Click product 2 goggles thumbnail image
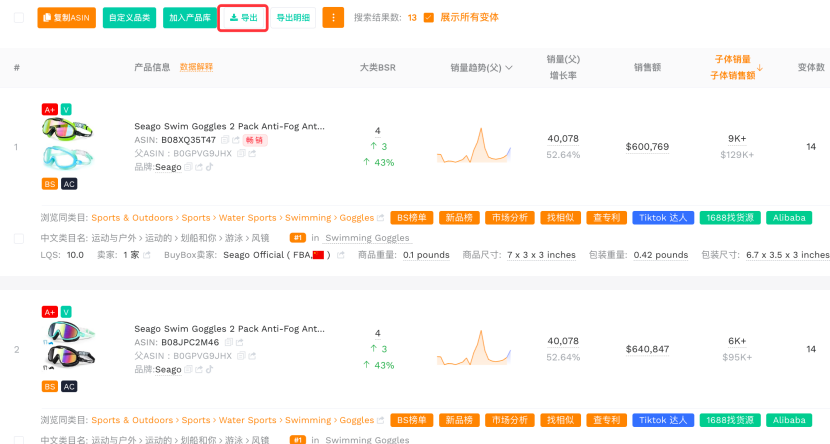Image resolution: width=830 pixels, height=444 pixels. coord(69,345)
